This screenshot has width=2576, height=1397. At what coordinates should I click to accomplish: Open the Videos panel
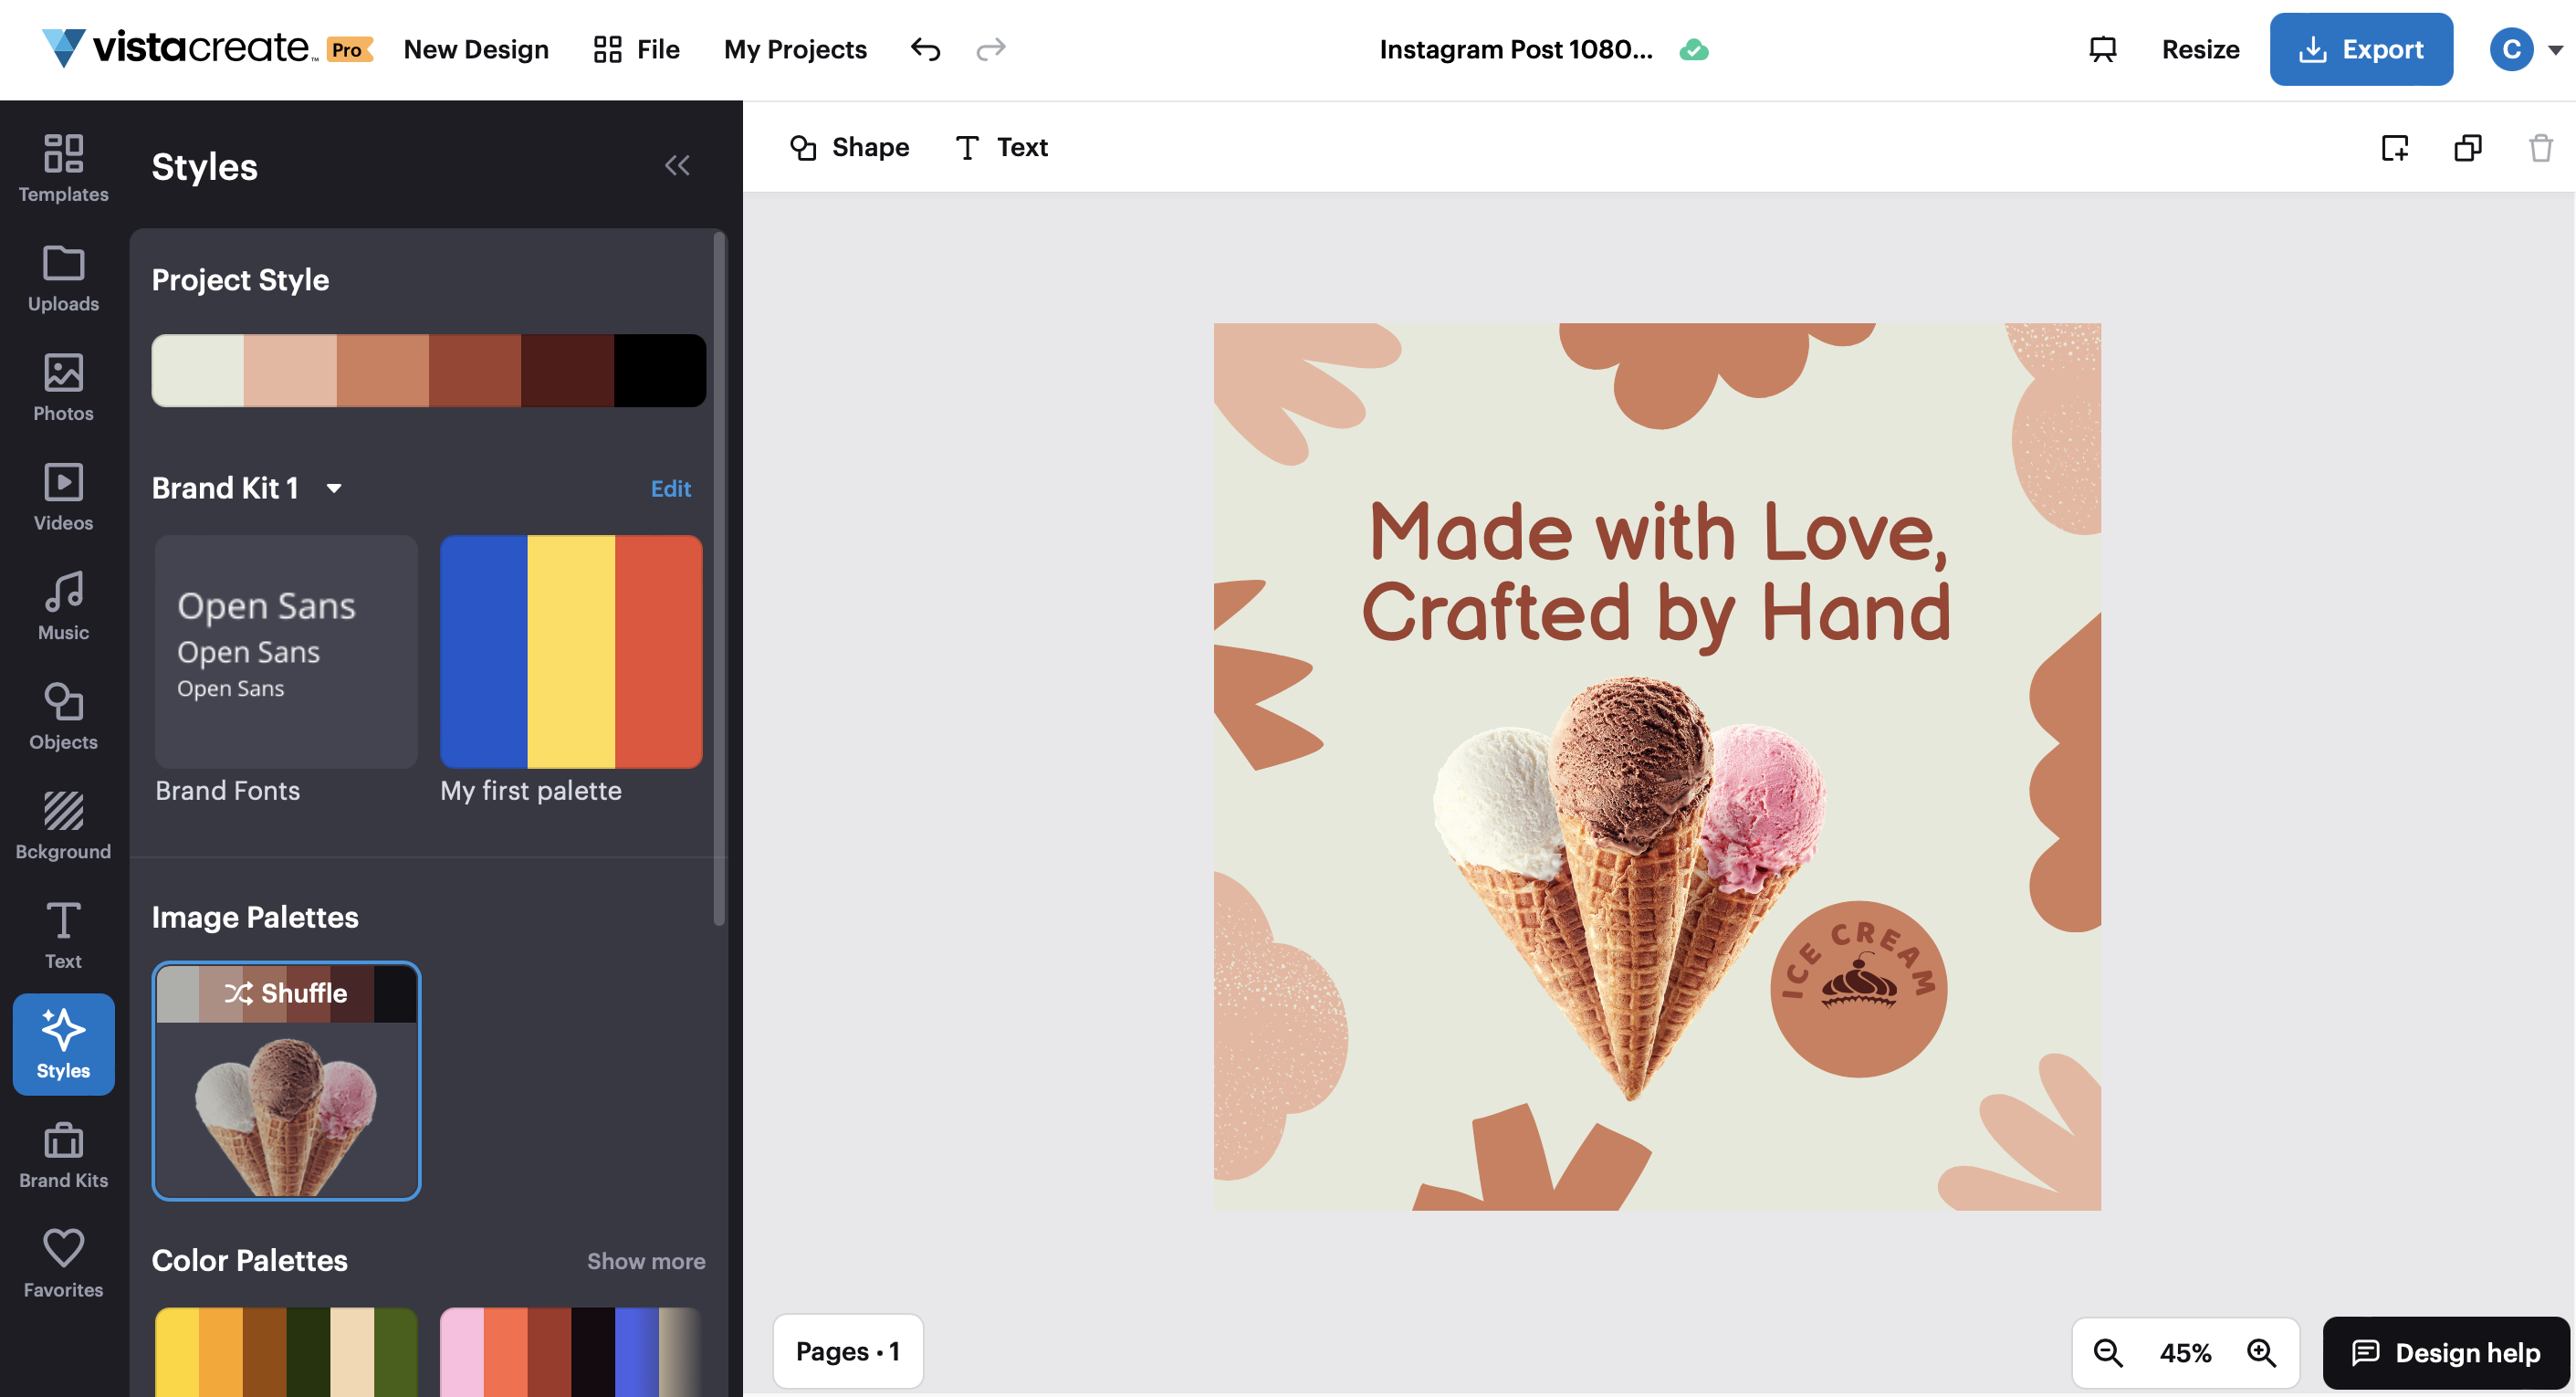pos(63,497)
